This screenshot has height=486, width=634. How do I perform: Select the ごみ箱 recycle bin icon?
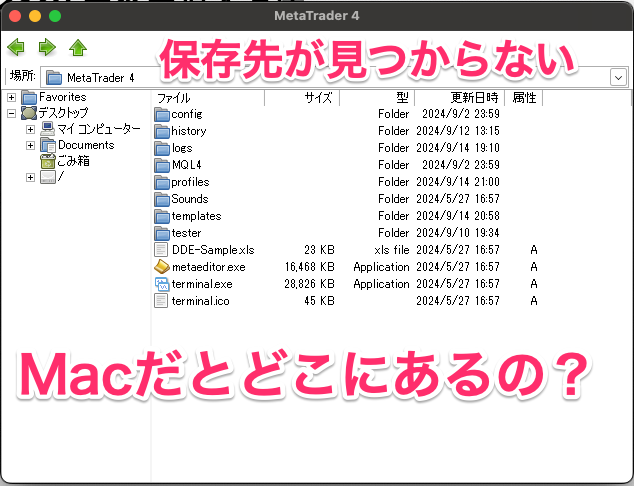pyautogui.click(x=48, y=161)
